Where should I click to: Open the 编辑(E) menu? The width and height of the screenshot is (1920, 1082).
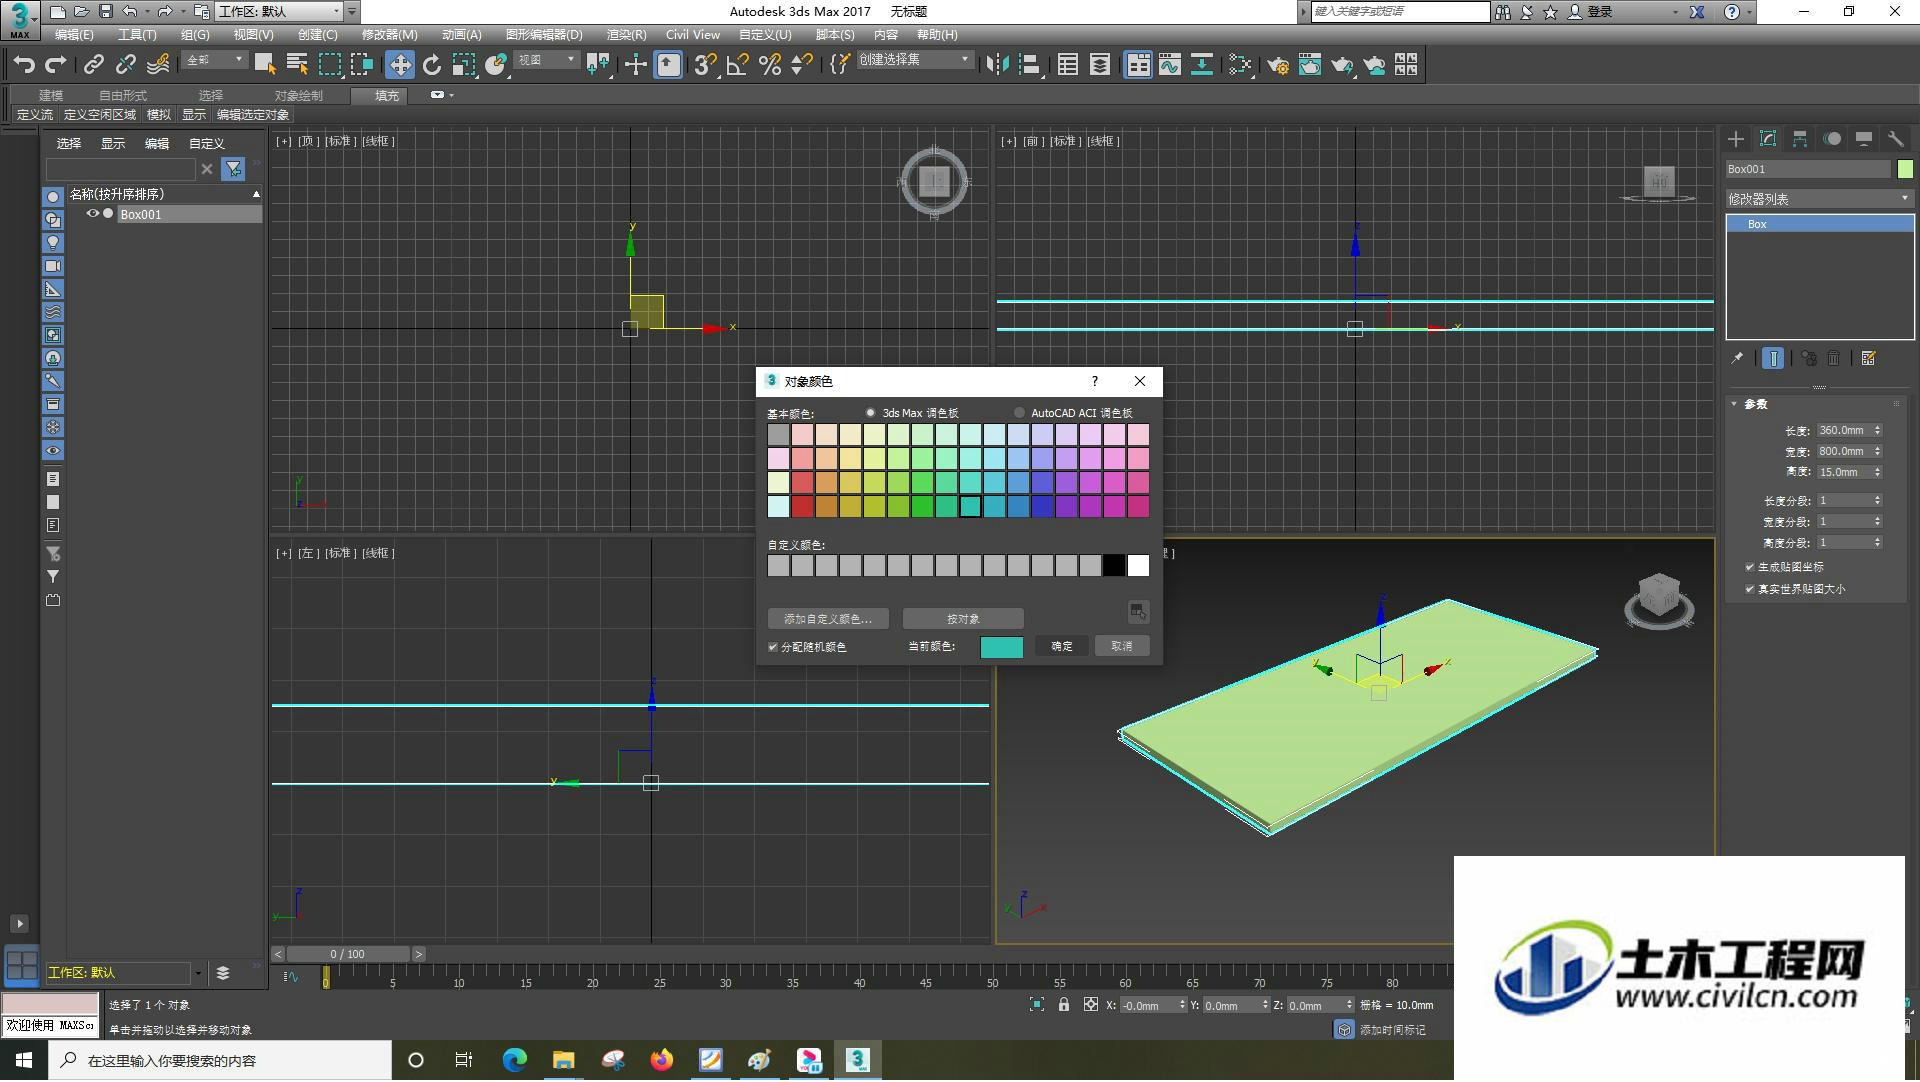[74, 35]
